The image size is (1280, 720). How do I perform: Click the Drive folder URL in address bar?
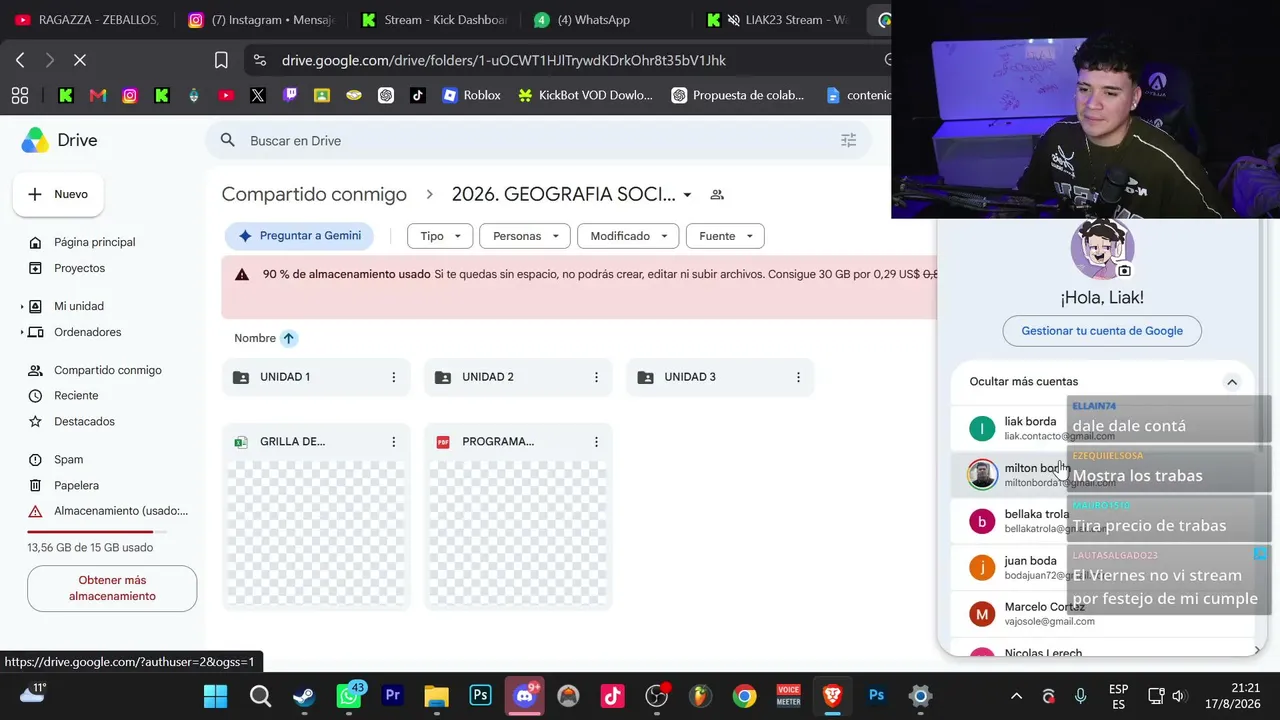[504, 60]
